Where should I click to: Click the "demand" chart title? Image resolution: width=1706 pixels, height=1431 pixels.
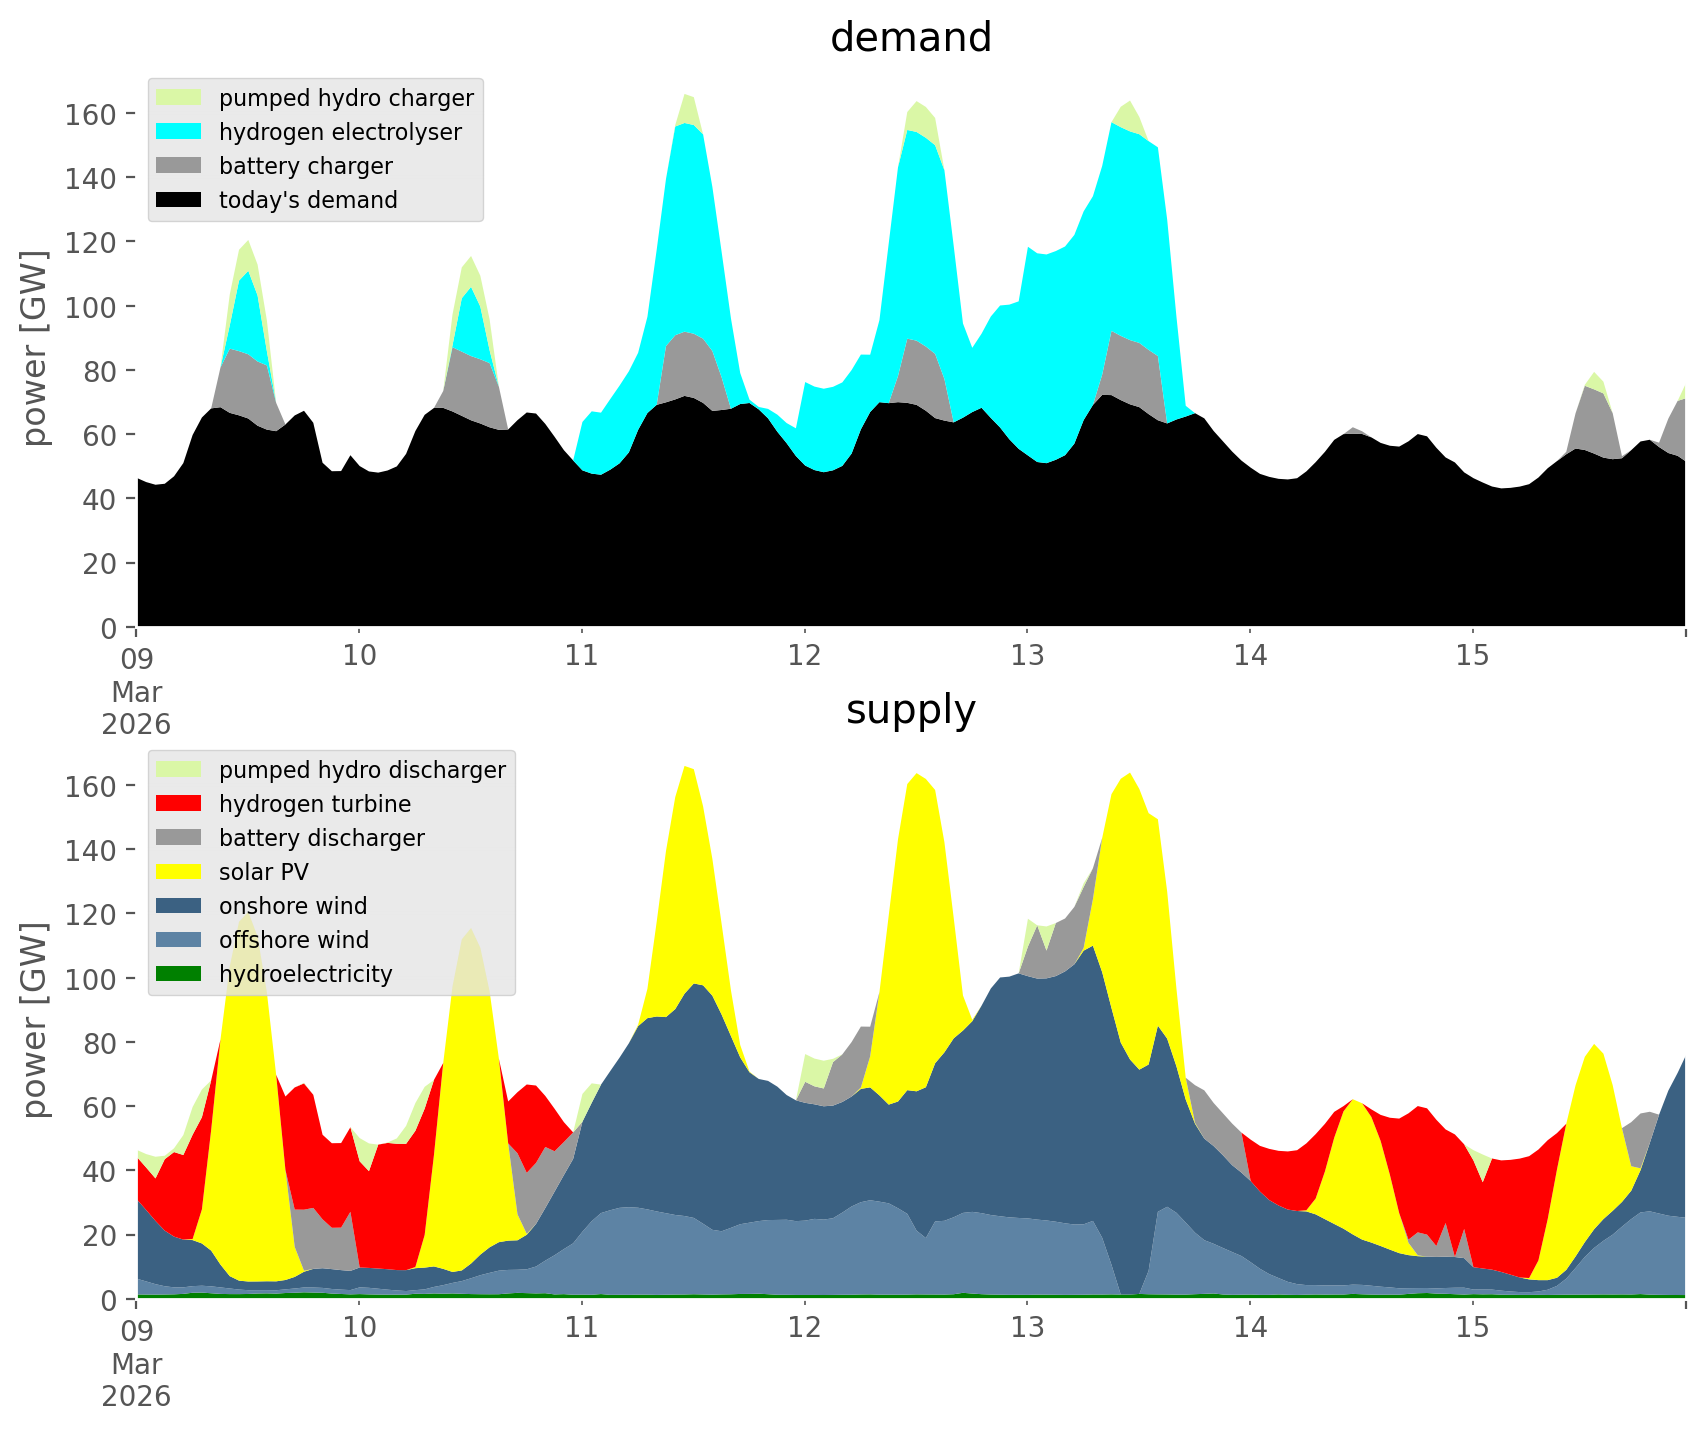pyautogui.click(x=910, y=38)
